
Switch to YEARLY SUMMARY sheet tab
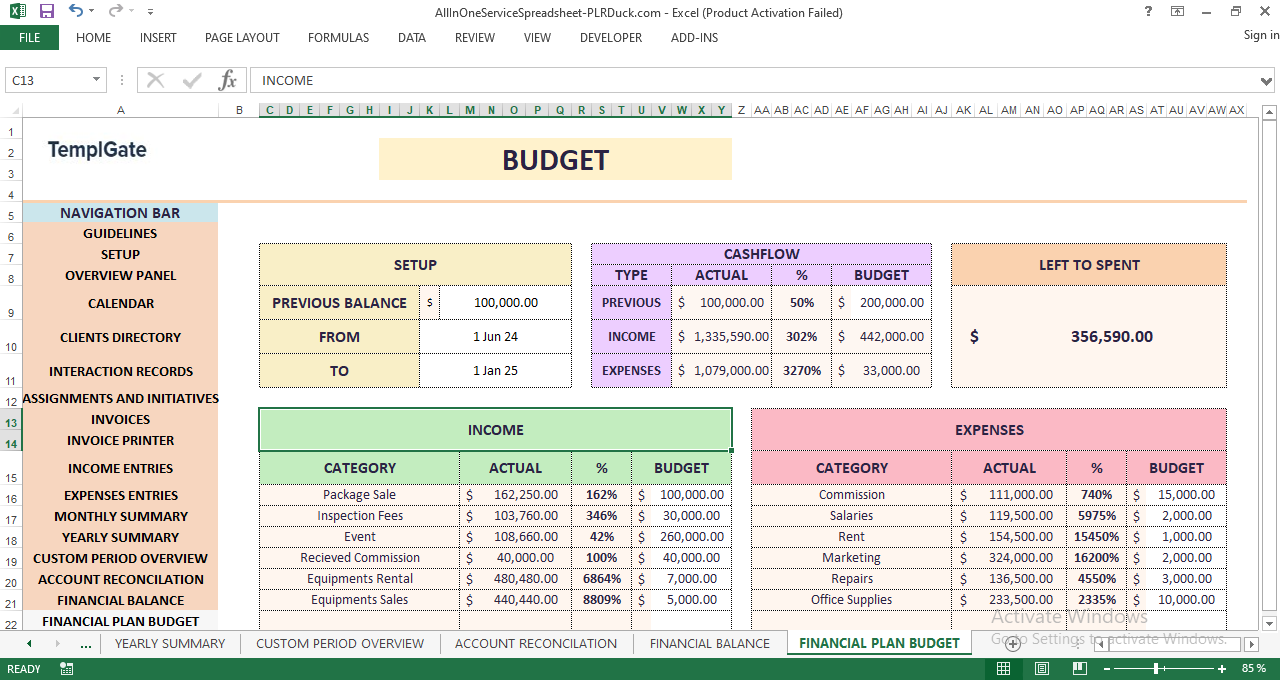click(170, 643)
